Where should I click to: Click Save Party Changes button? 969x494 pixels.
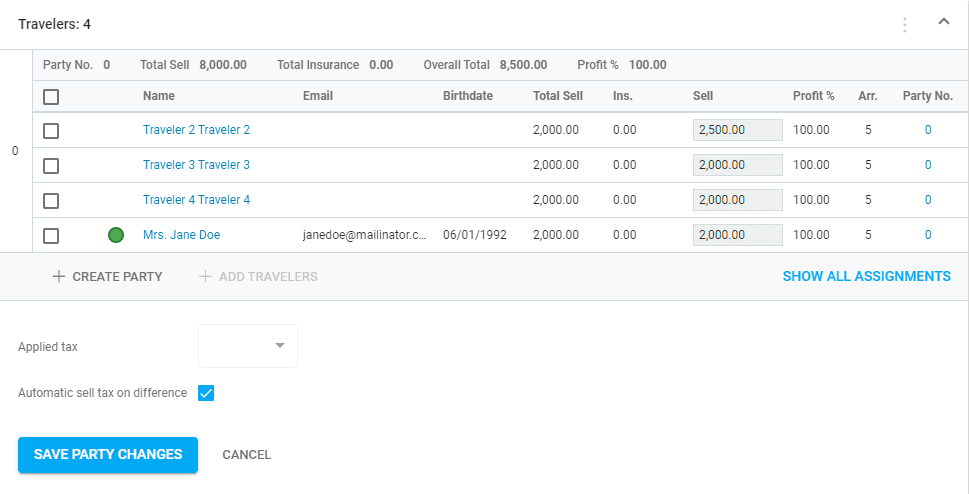pos(108,455)
